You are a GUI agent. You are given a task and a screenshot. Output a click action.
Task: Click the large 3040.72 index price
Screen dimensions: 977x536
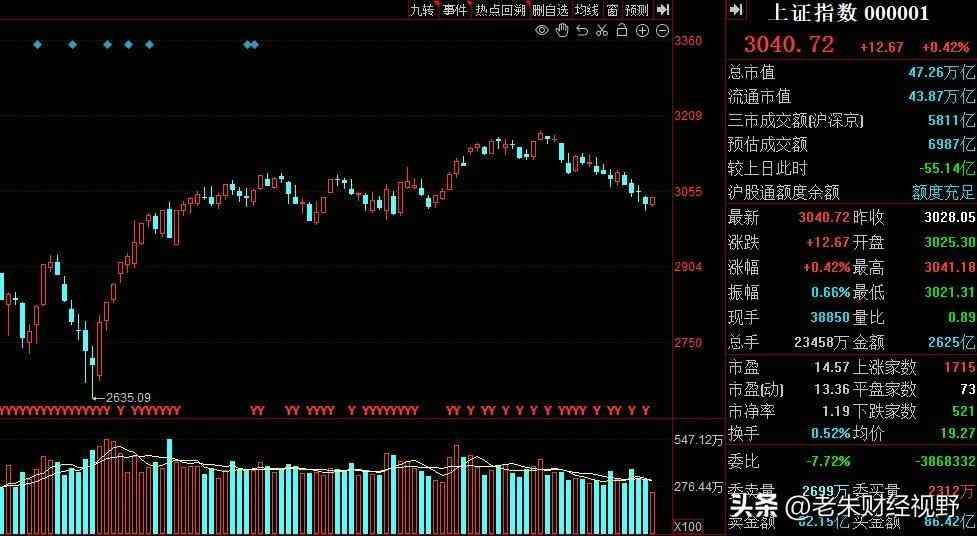click(789, 44)
